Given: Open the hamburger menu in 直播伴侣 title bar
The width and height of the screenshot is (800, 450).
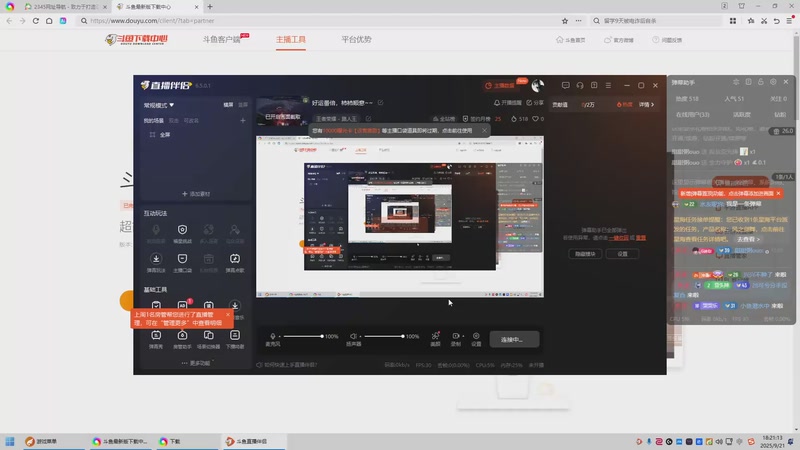Looking at the screenshot, I should coord(608,85).
